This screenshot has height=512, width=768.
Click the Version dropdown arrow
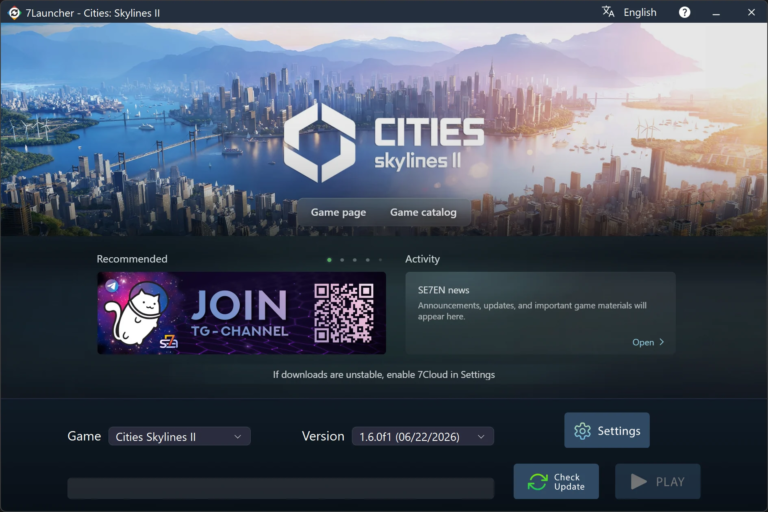click(481, 437)
